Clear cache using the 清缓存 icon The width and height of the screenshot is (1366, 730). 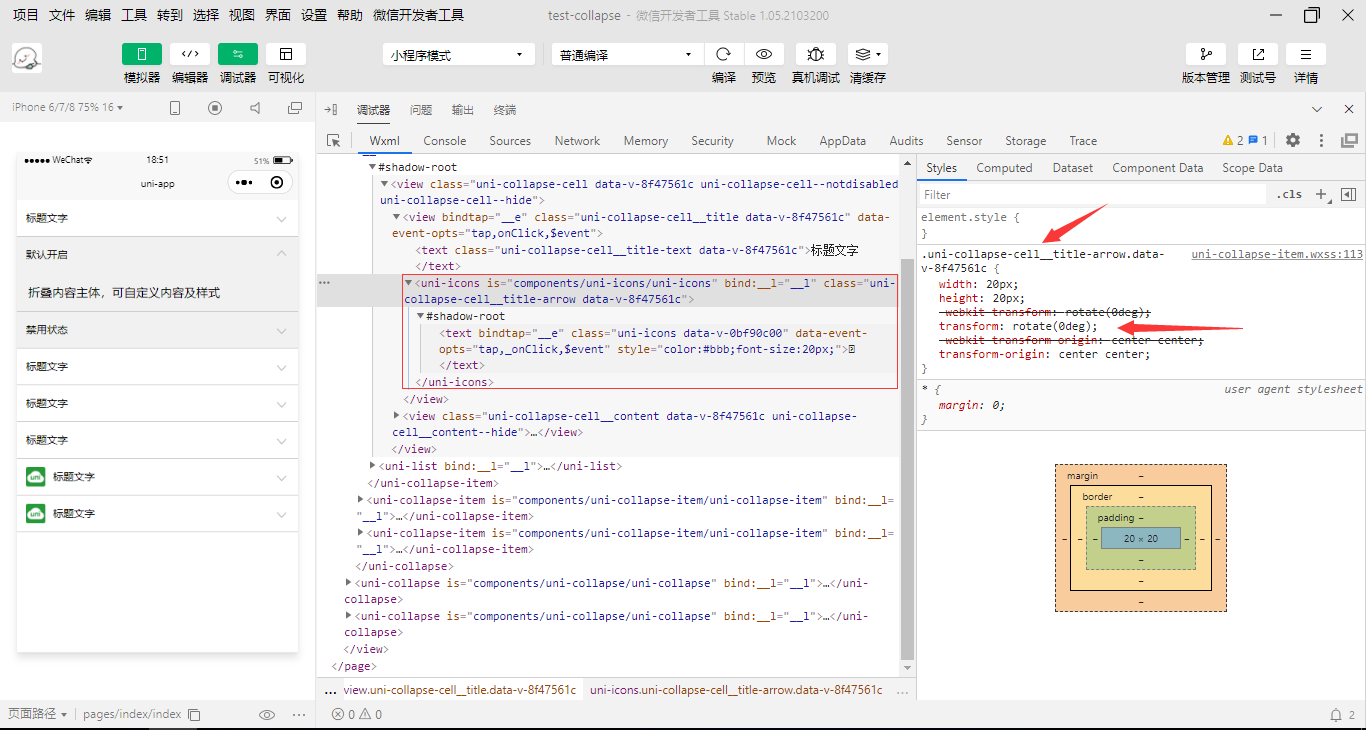point(866,54)
